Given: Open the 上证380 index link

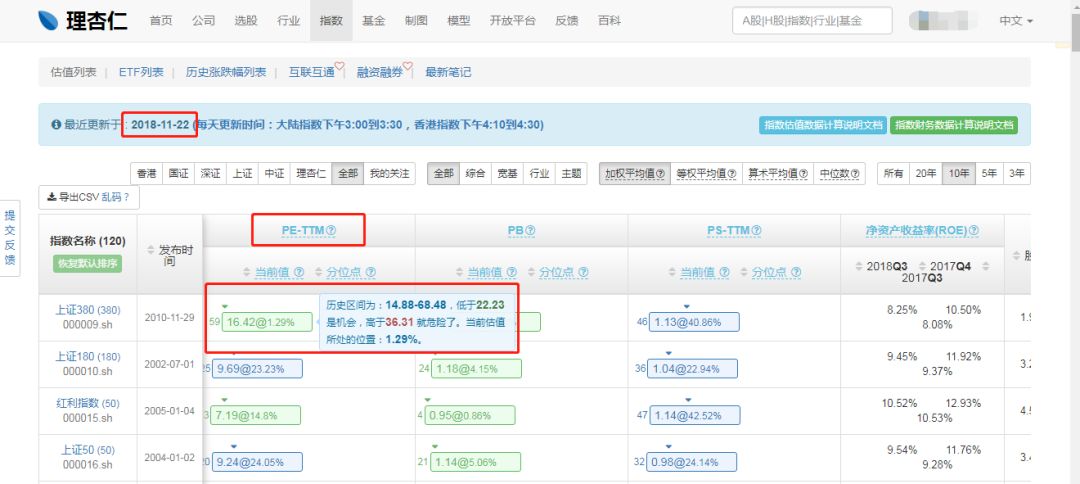Looking at the screenshot, I should [x=87, y=311].
